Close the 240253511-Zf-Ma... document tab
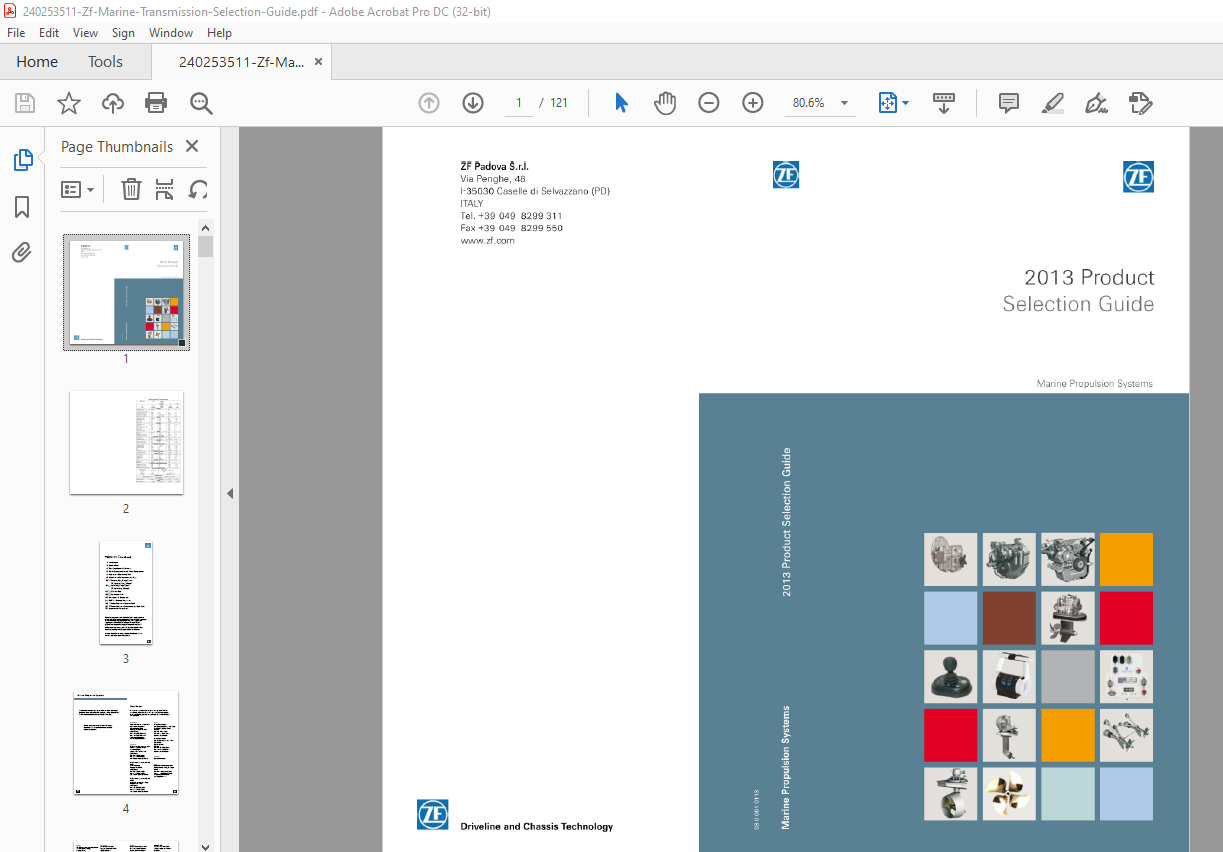The image size is (1223, 852). pyautogui.click(x=318, y=62)
